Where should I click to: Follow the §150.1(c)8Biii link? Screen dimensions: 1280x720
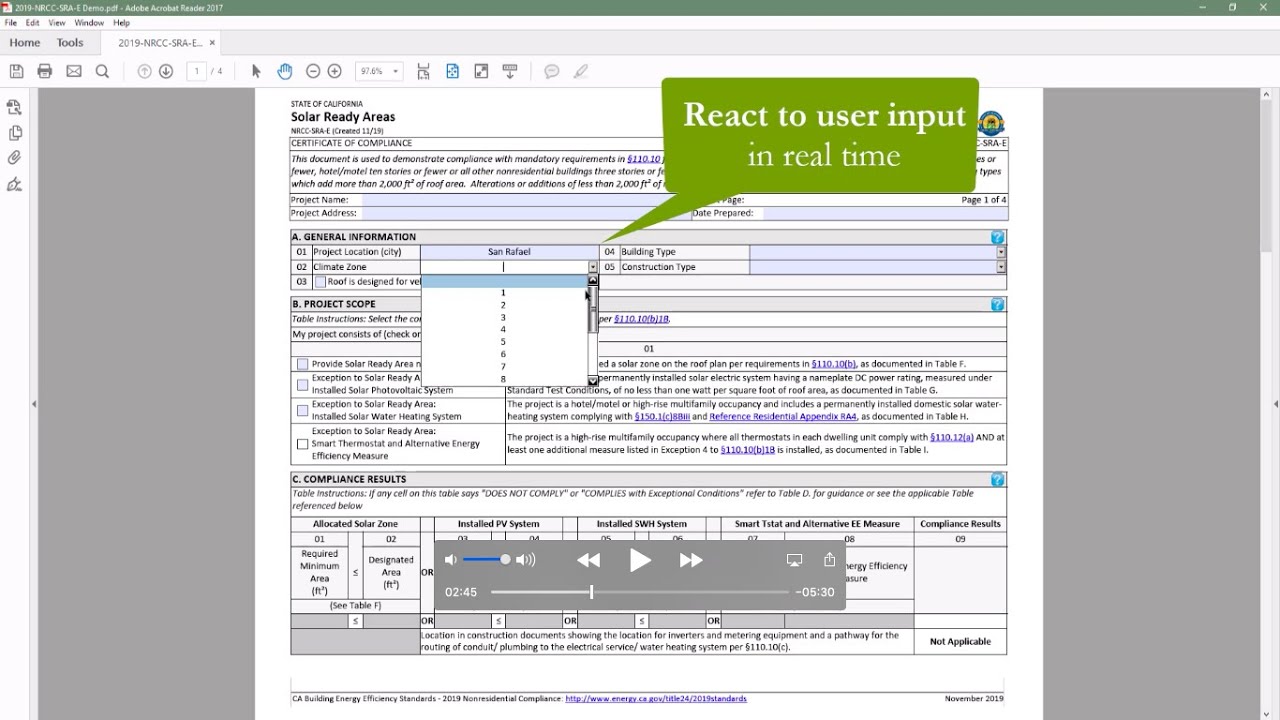[x=662, y=416]
